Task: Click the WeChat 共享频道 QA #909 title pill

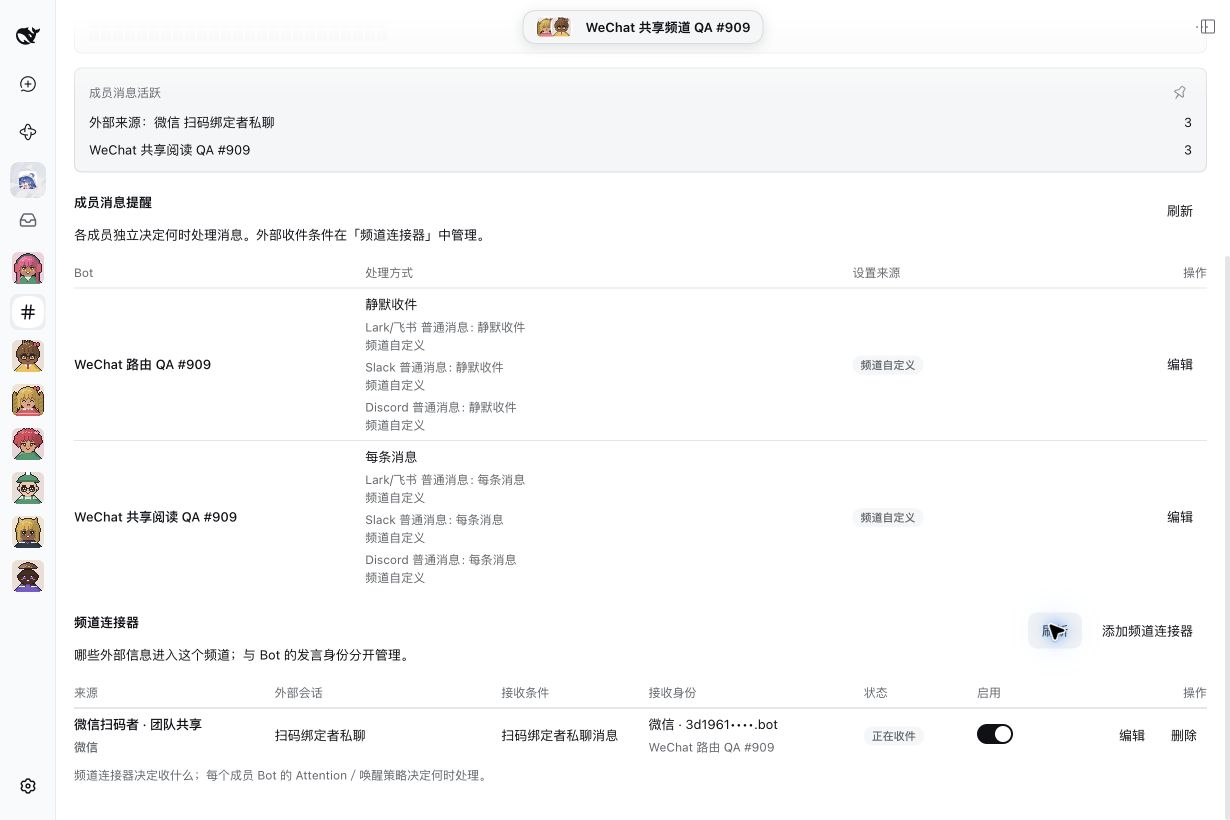Action: pyautogui.click(x=643, y=27)
